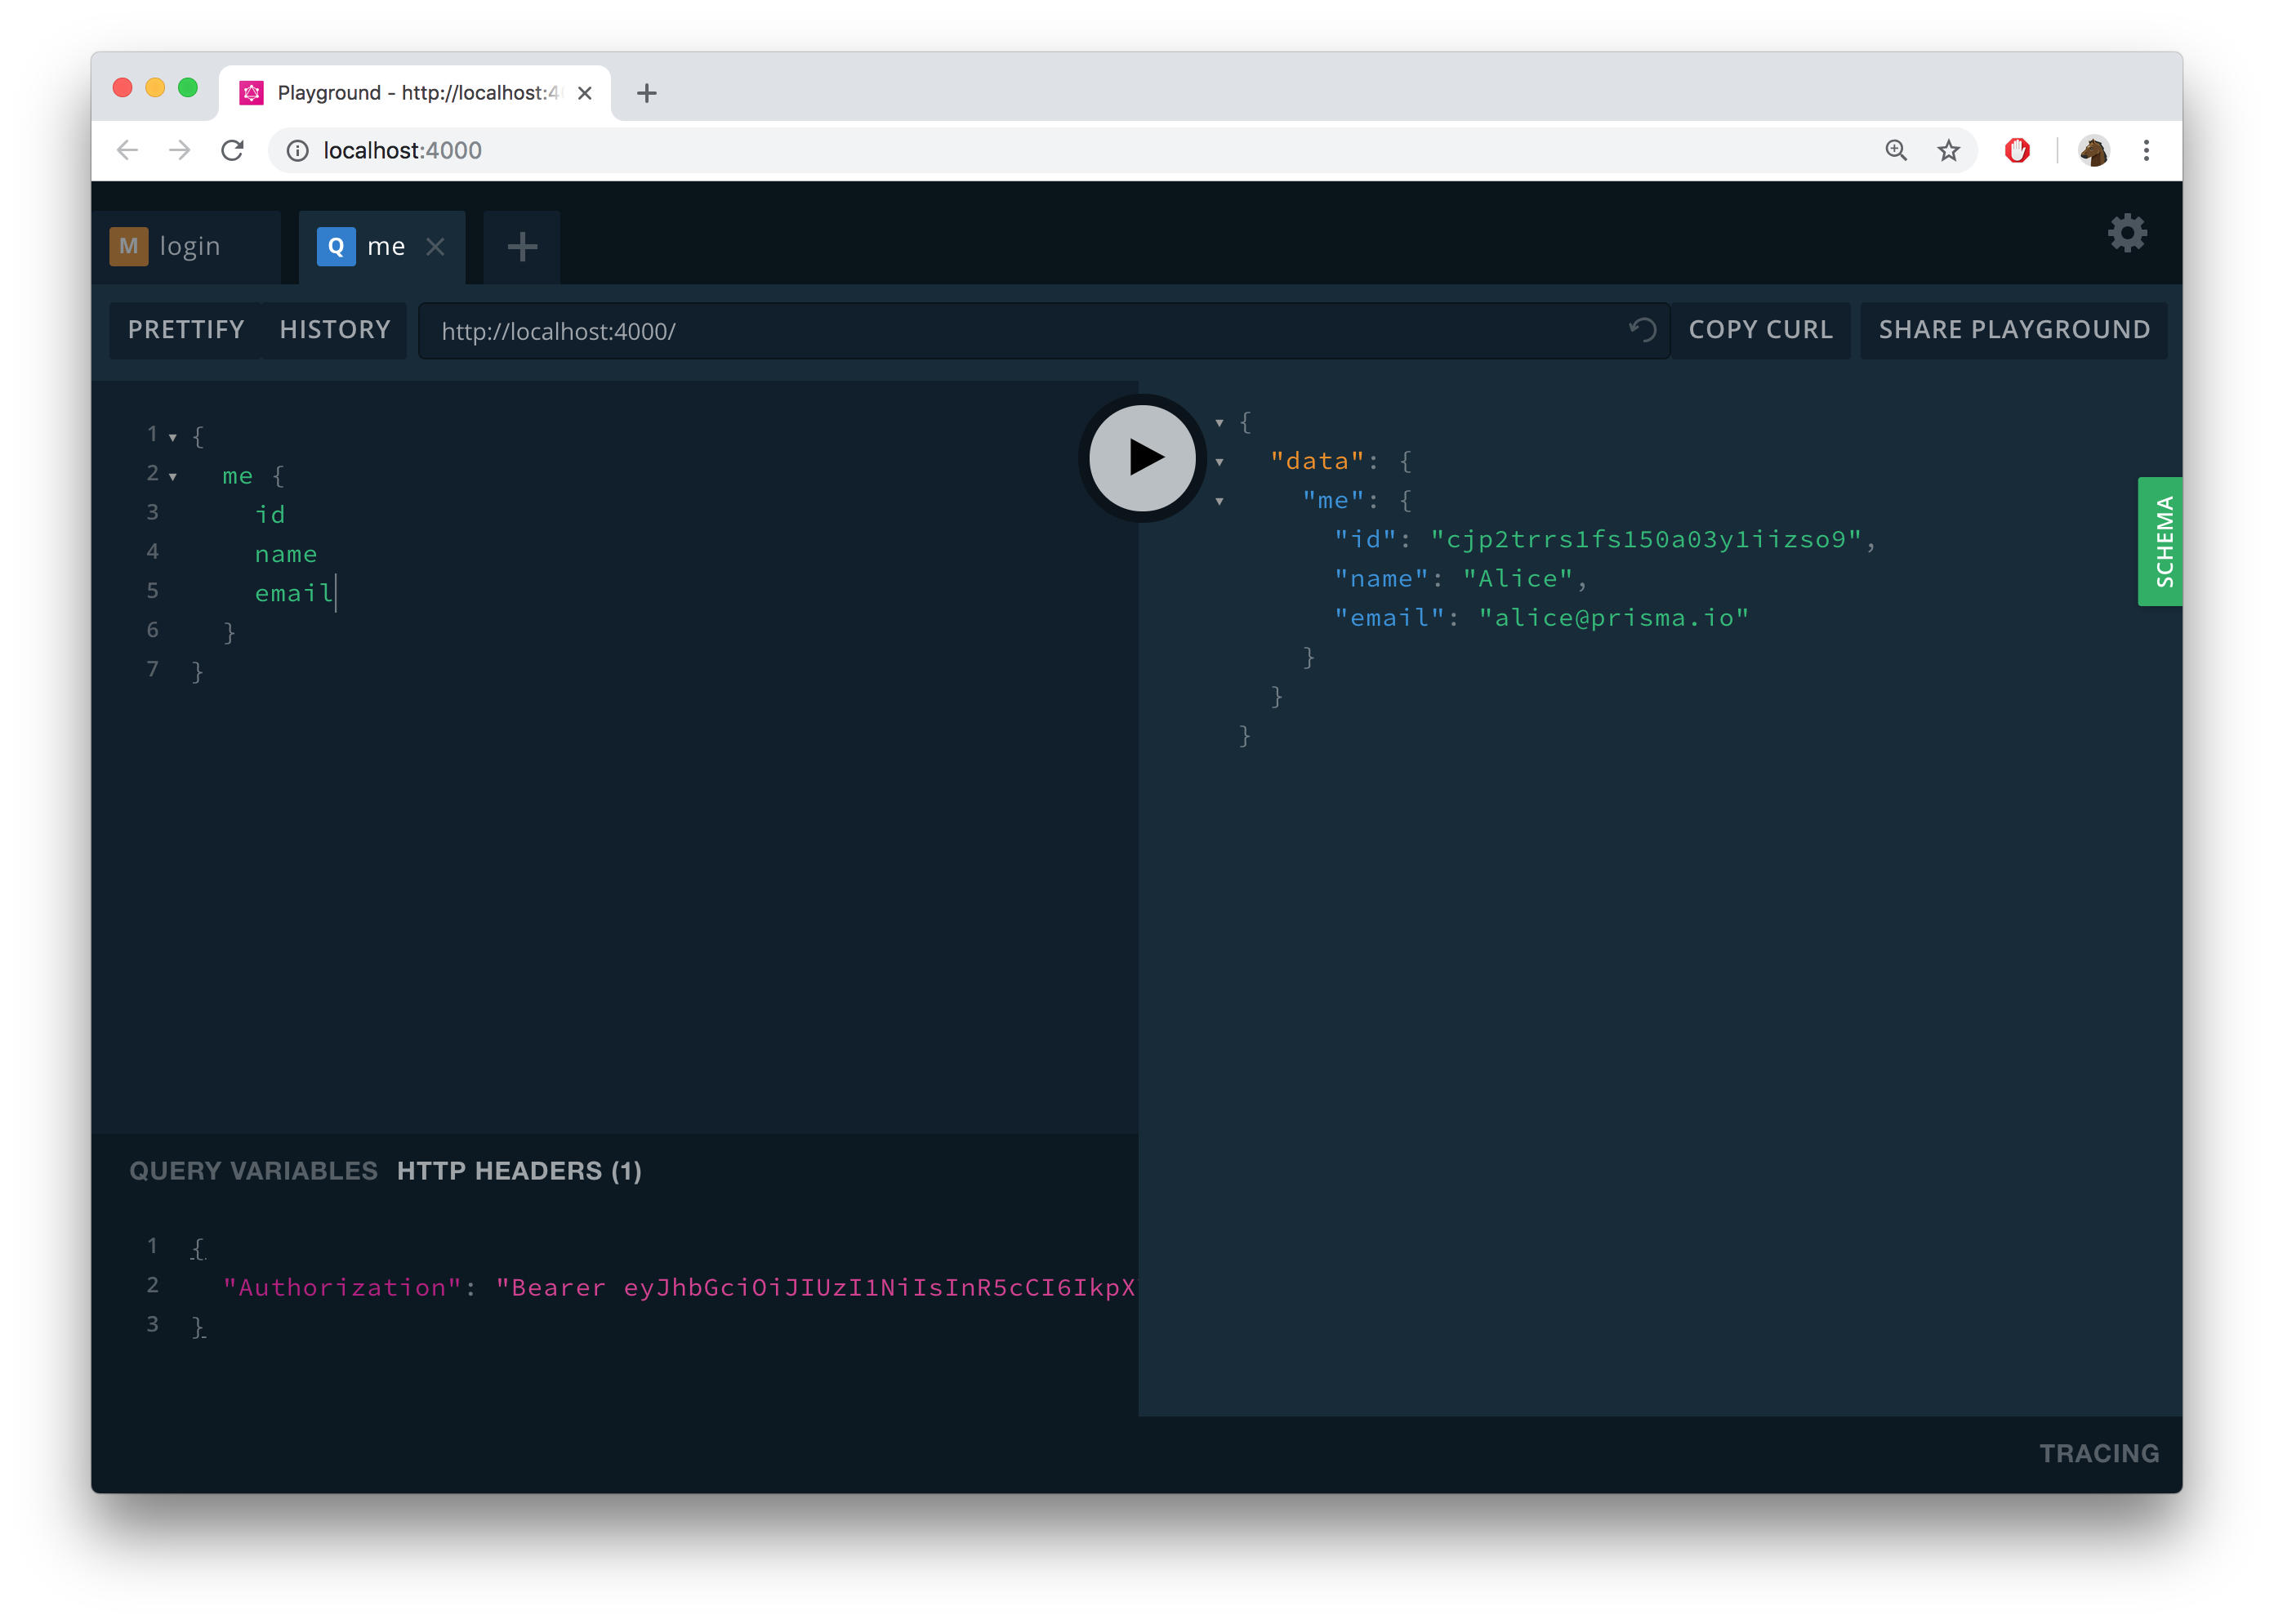Run the GraphQL query with play button
Image resolution: width=2274 pixels, height=1624 pixels.
tap(1142, 458)
